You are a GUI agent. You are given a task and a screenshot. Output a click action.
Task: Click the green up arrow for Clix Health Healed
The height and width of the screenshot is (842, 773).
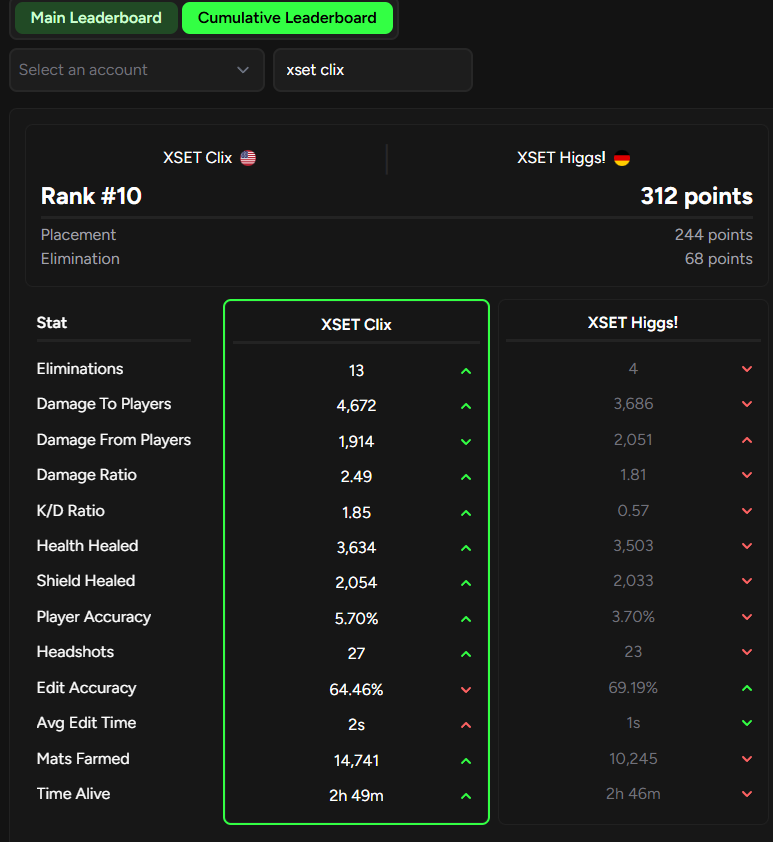pyautogui.click(x=466, y=548)
